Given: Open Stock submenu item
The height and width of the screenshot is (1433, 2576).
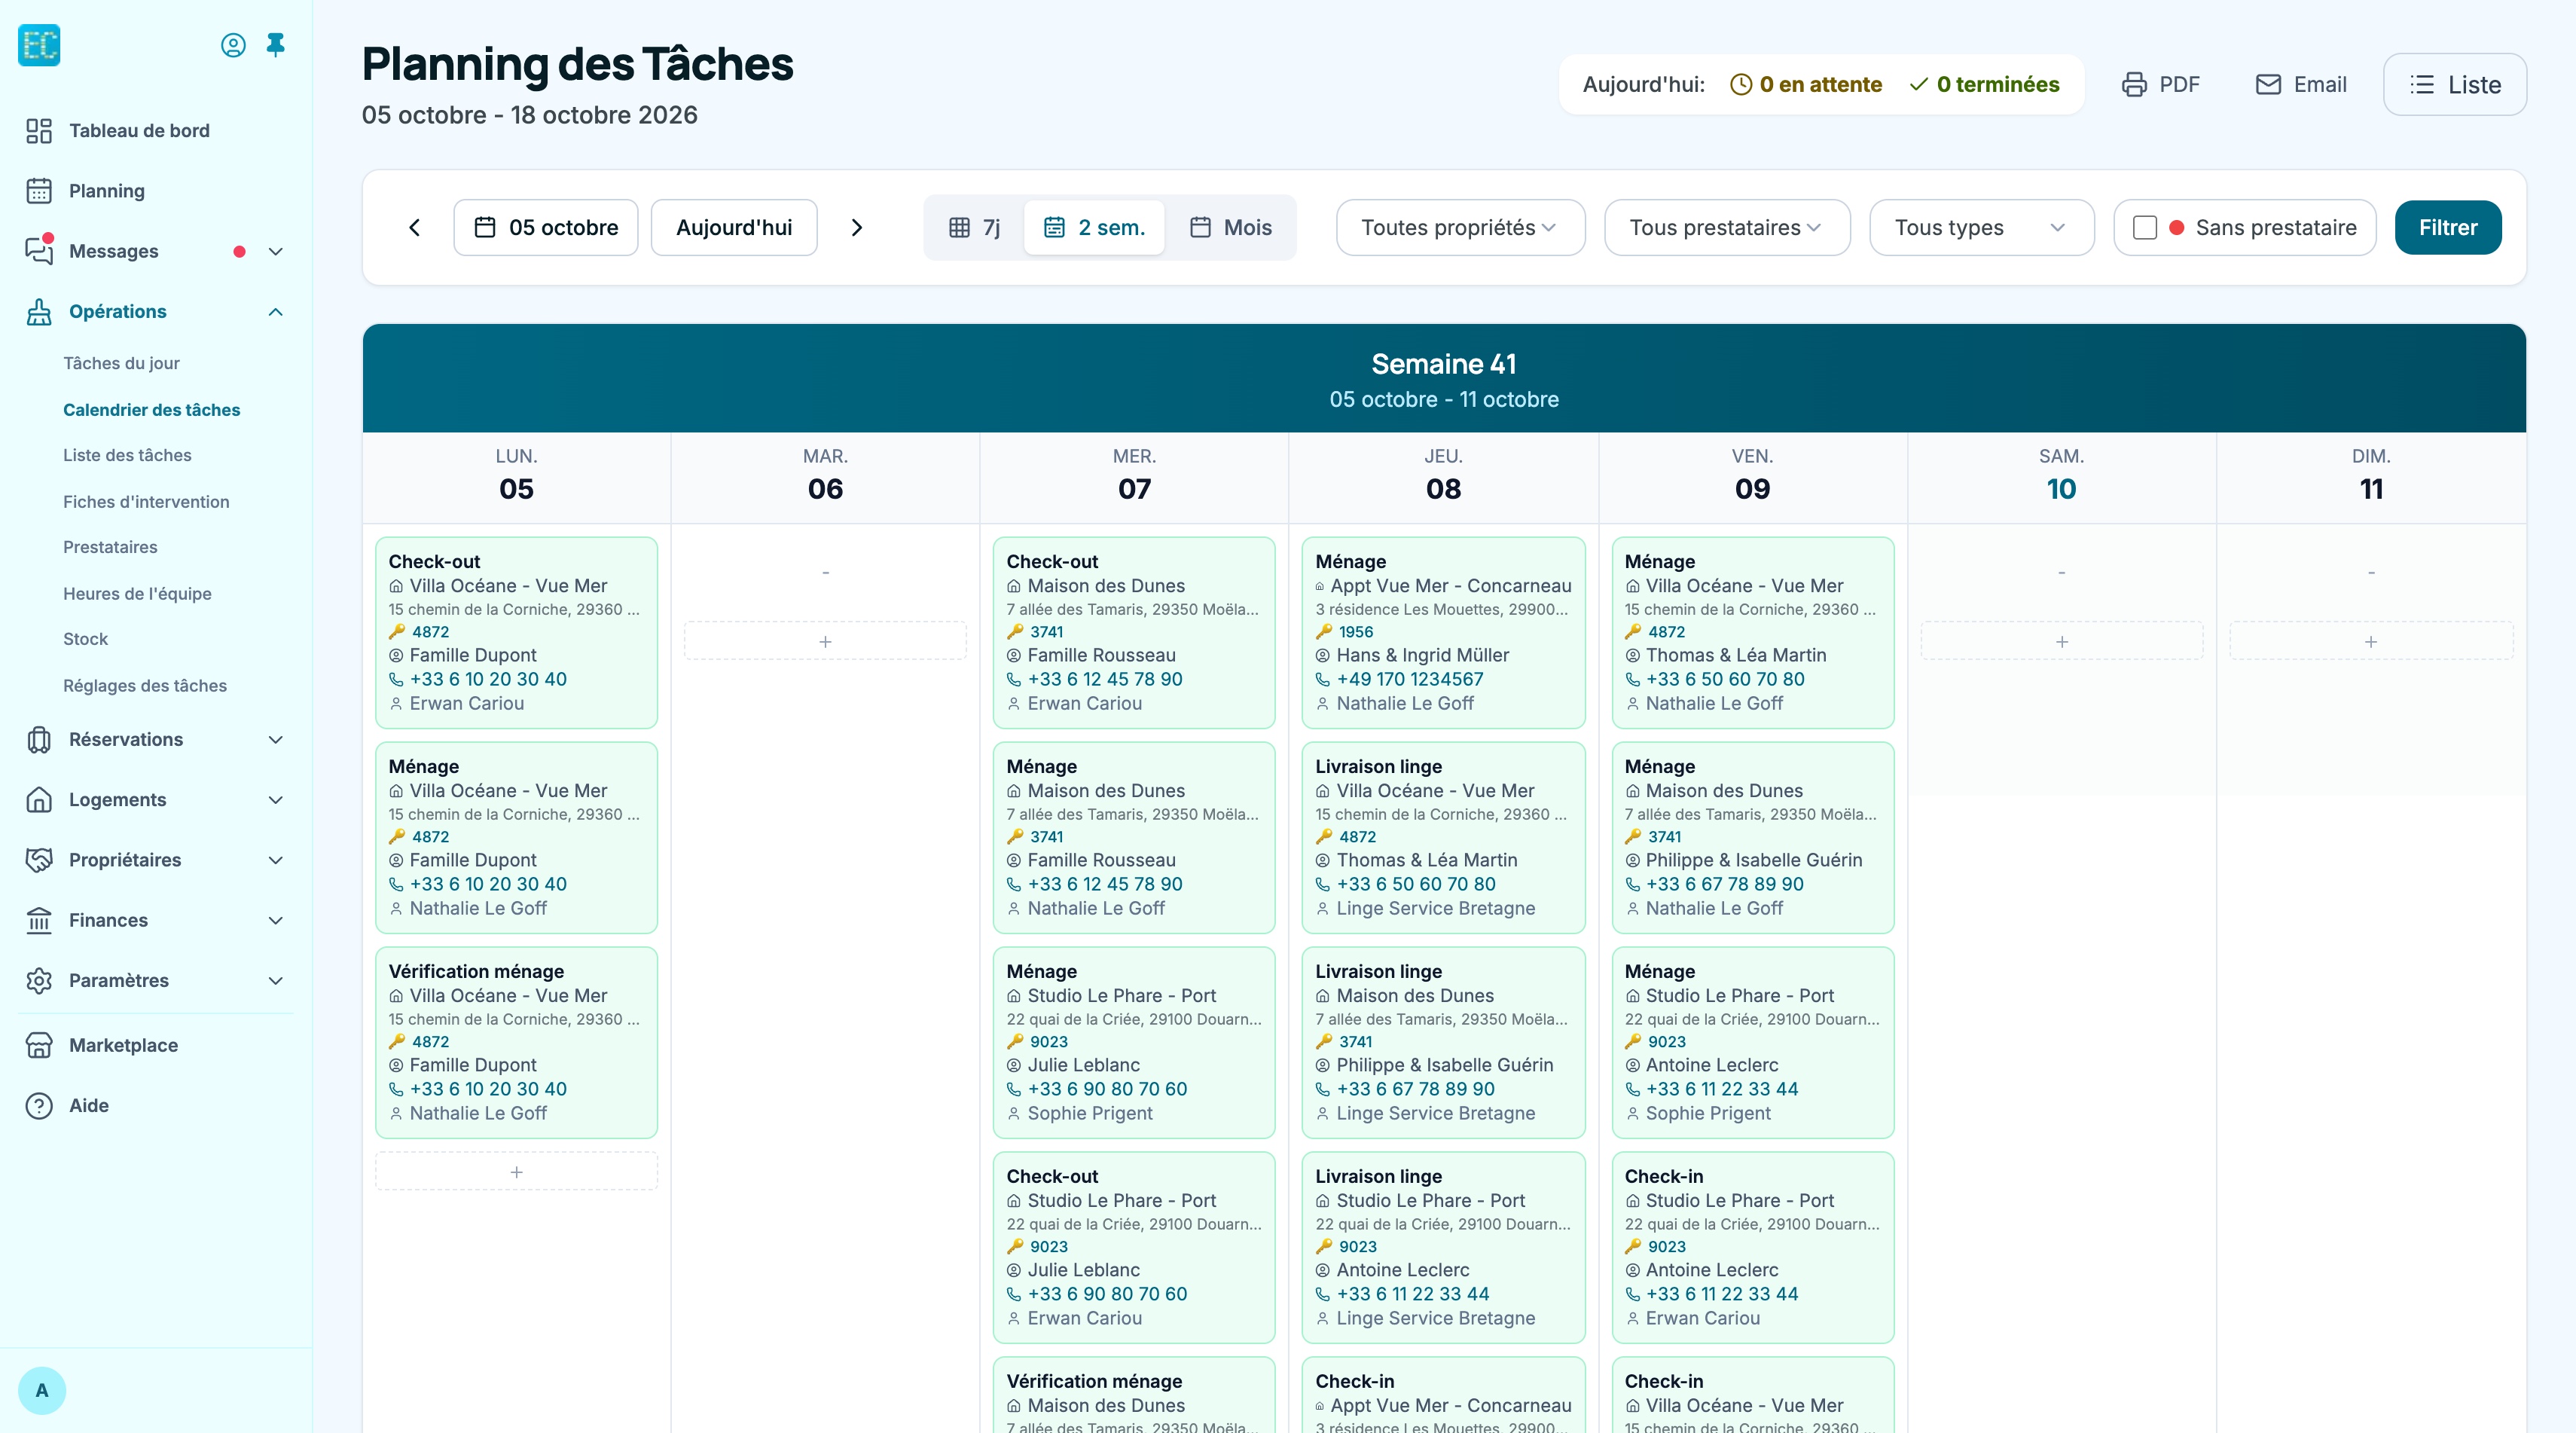Looking at the screenshot, I should click(85, 639).
